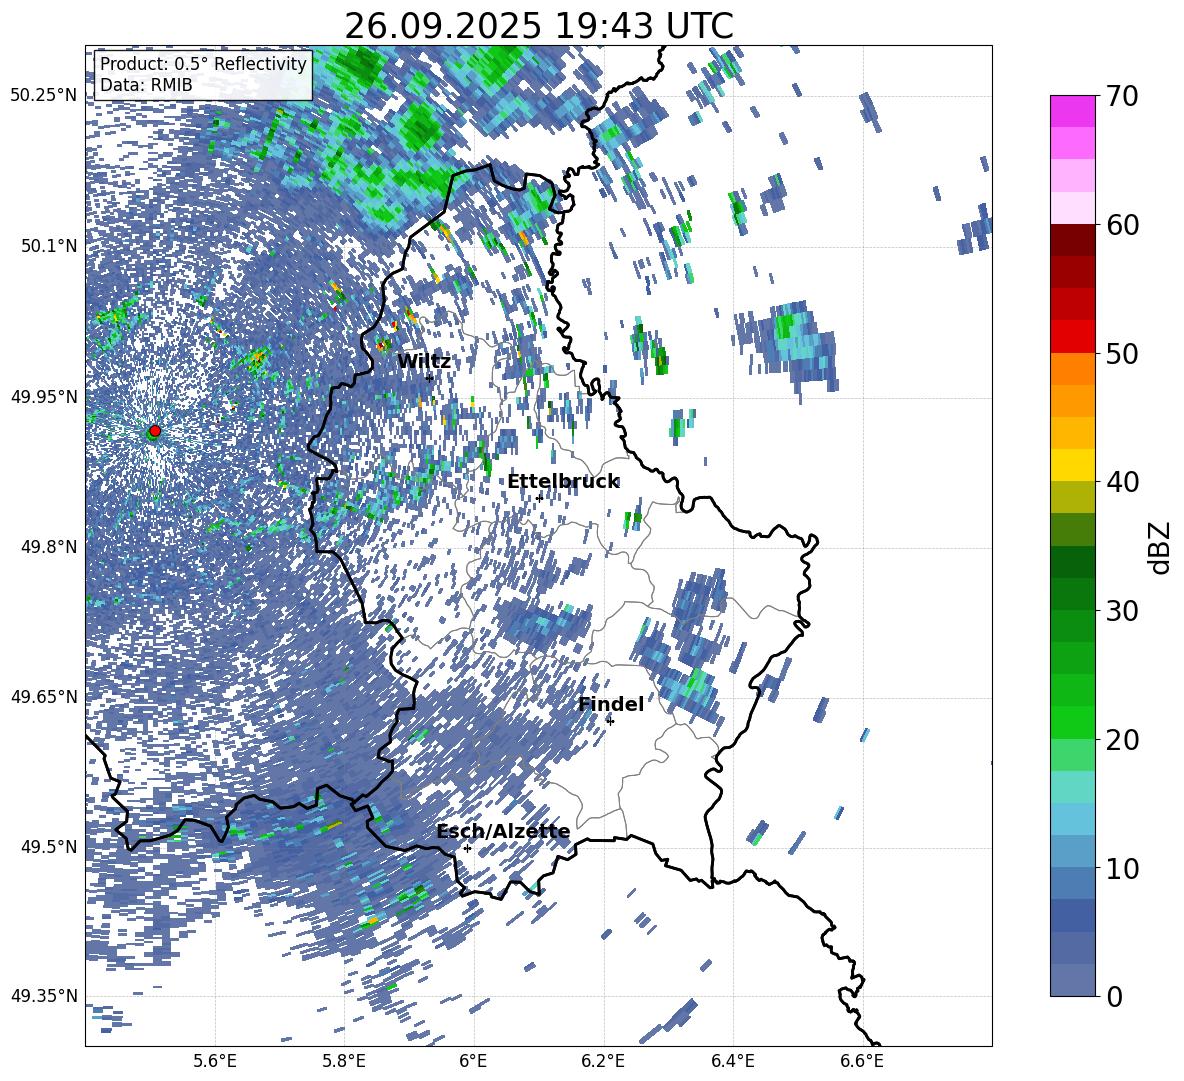Click the bright green colorbar segment at 20
This screenshot has height=1081, width=1184.
click(1072, 722)
